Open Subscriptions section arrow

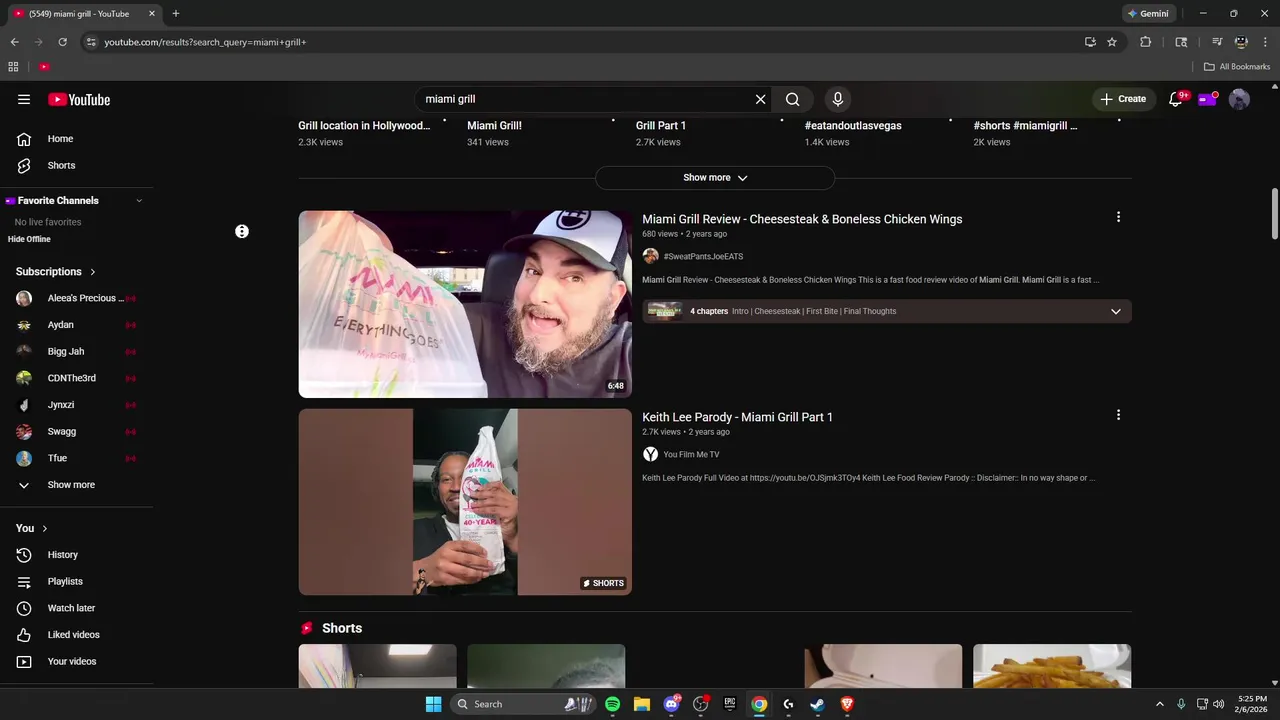(x=93, y=272)
